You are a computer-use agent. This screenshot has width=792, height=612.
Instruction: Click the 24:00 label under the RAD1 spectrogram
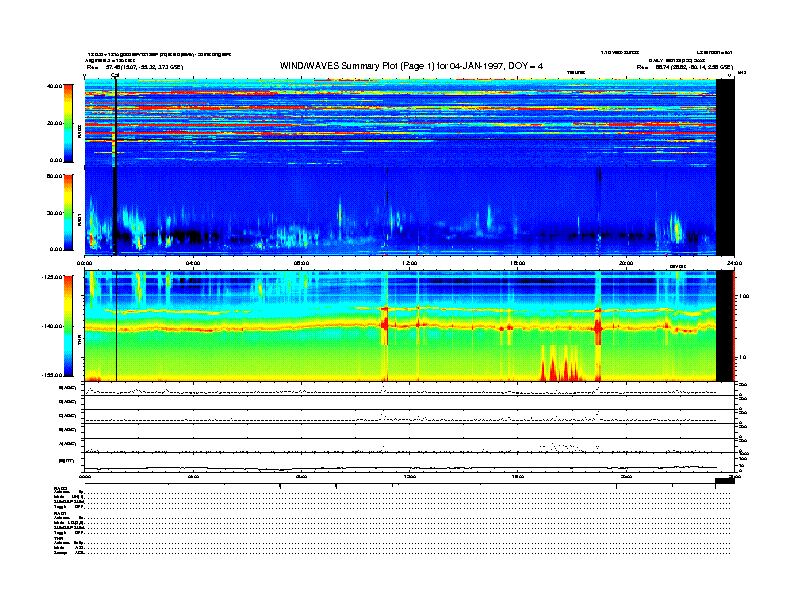click(x=734, y=263)
